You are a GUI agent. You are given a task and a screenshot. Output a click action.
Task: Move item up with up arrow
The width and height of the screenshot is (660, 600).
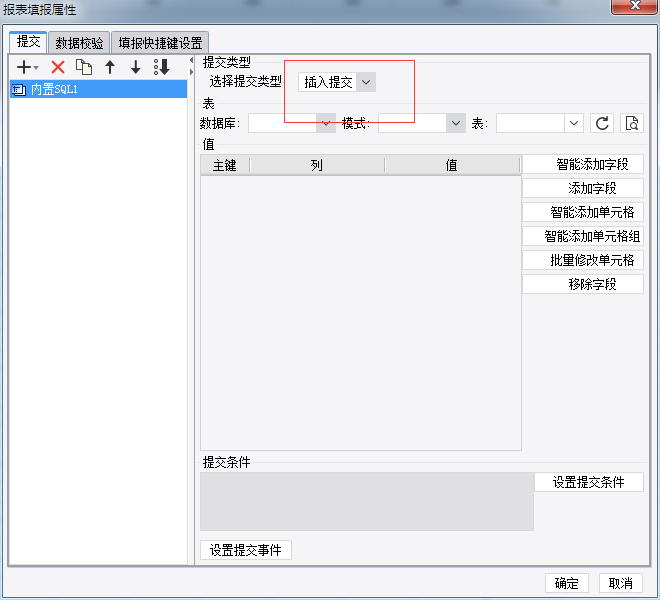click(x=110, y=67)
